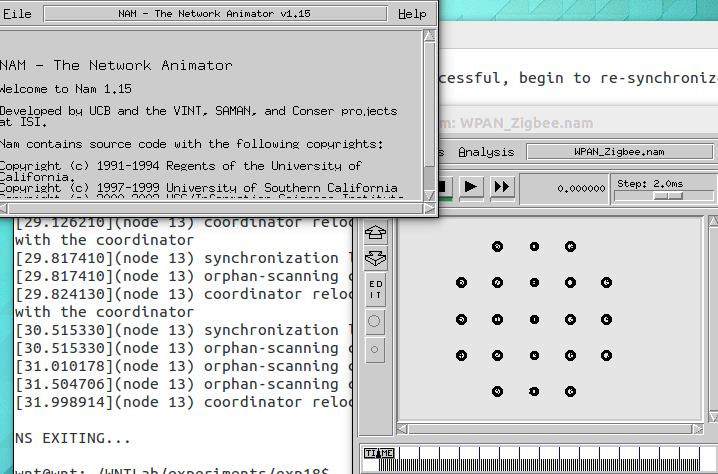718x474 pixels.
Task: Click 'begin to re-synchroniz' text in background window
Action: tap(618, 78)
